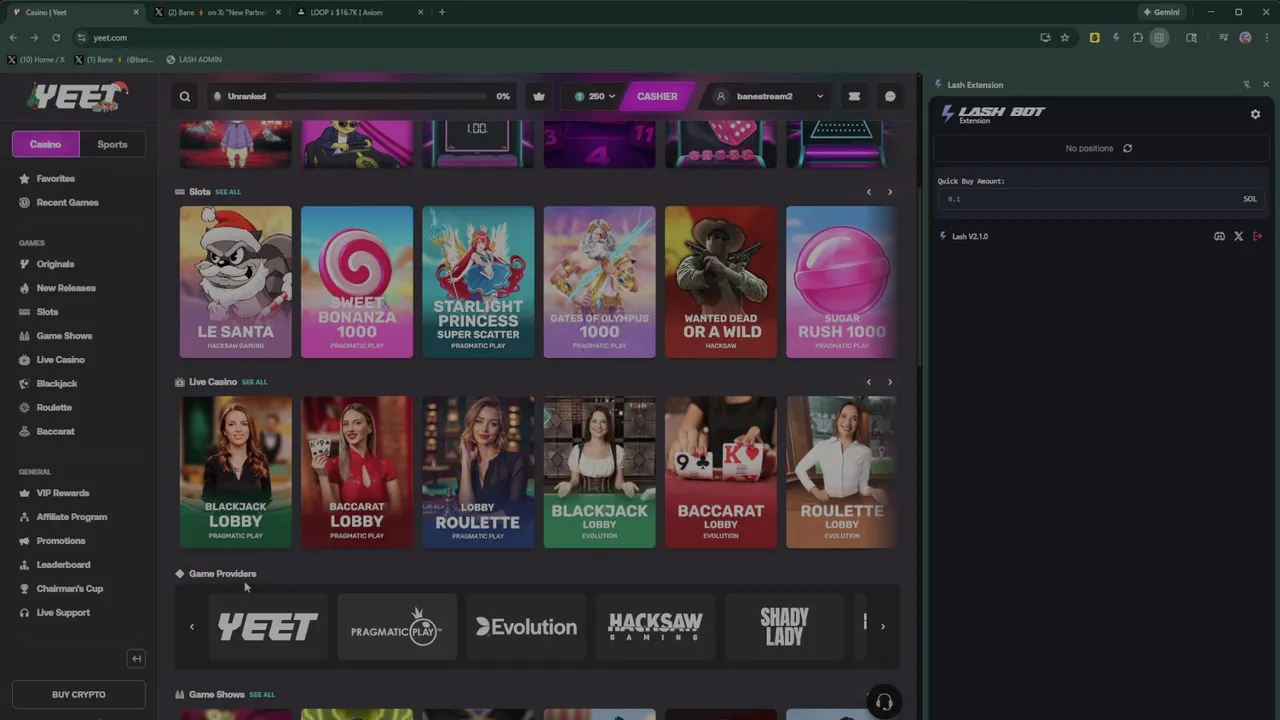1280x720 pixels.
Task: Pin the Lash Extension side panel
Action: [1247, 84]
